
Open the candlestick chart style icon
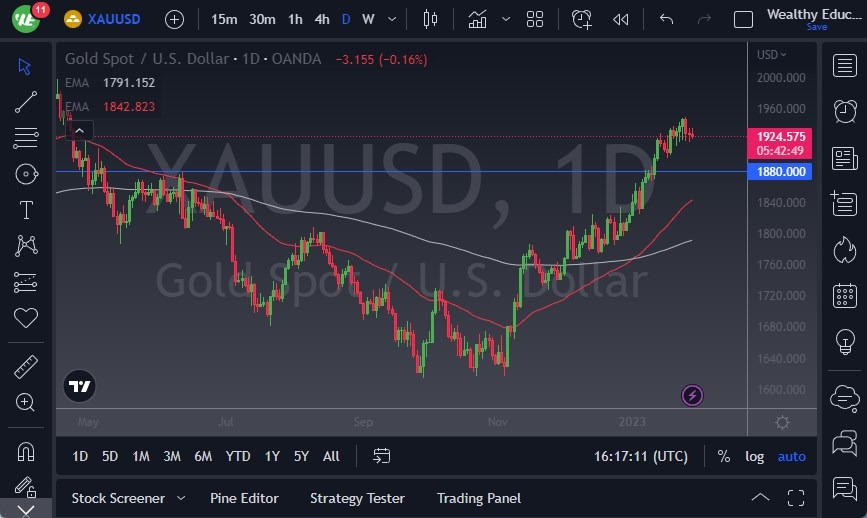click(431, 19)
